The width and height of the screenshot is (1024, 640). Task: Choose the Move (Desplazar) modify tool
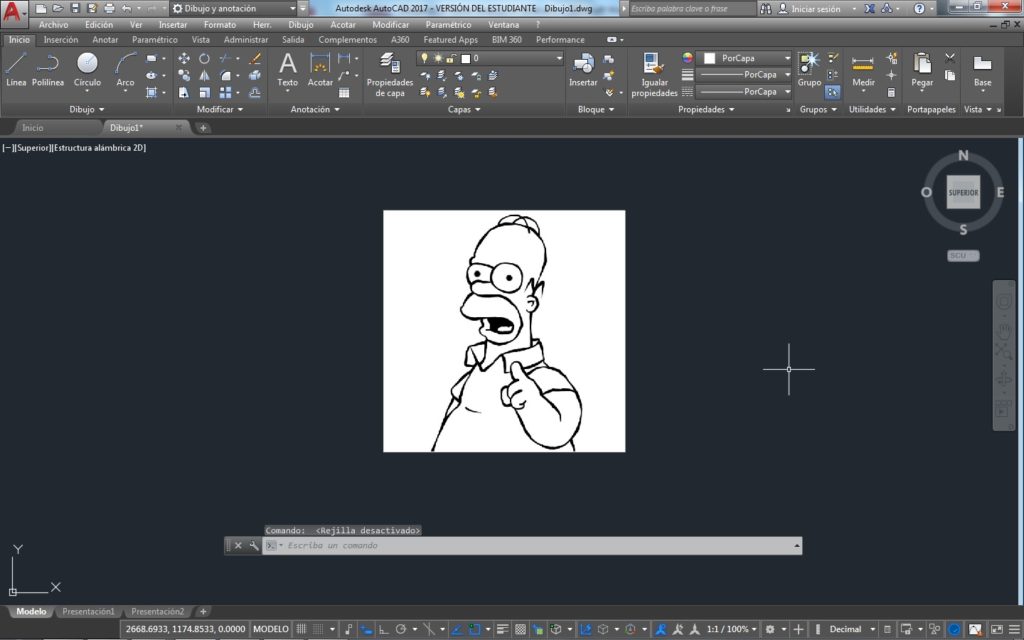pyautogui.click(x=184, y=58)
